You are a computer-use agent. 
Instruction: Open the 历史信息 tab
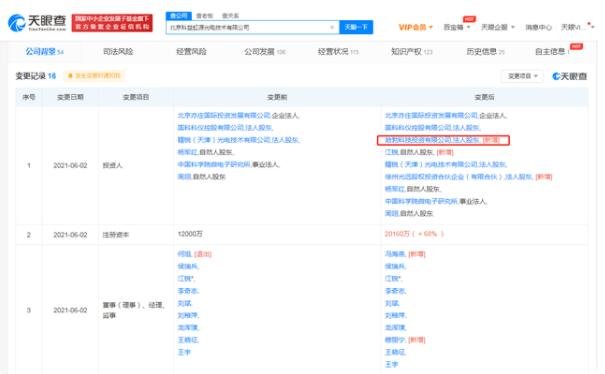[485, 51]
